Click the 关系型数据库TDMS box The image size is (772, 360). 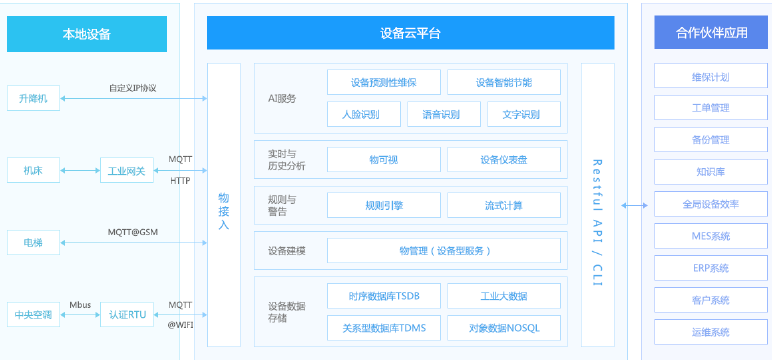384,328
